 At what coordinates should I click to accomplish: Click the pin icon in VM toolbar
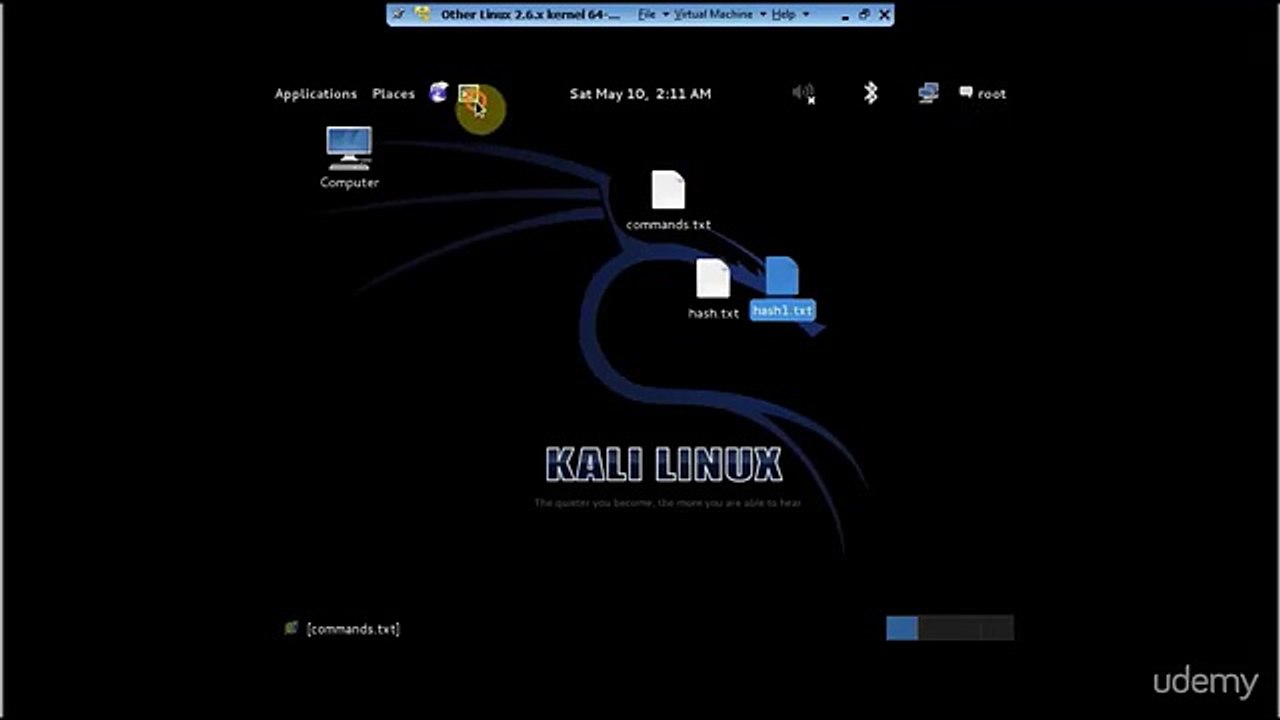coord(399,14)
